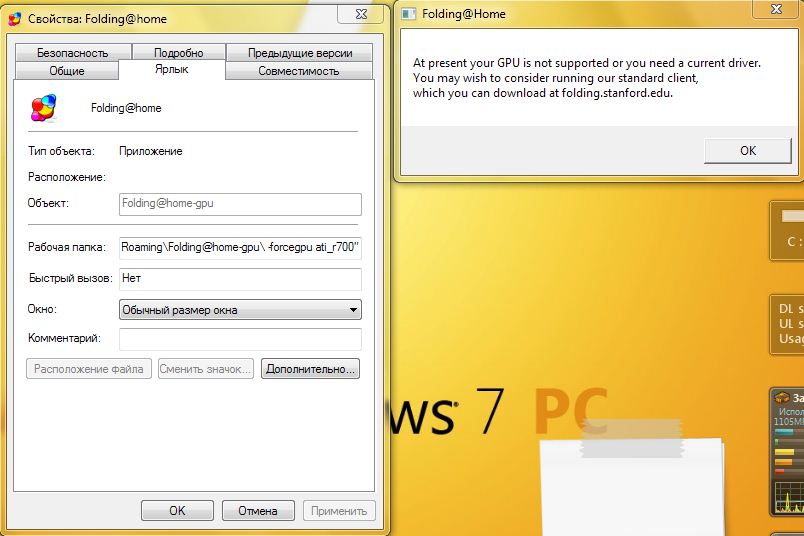The height and width of the screenshot is (536, 804).
Task: Open the Безопасность tab
Action: [x=73, y=53]
